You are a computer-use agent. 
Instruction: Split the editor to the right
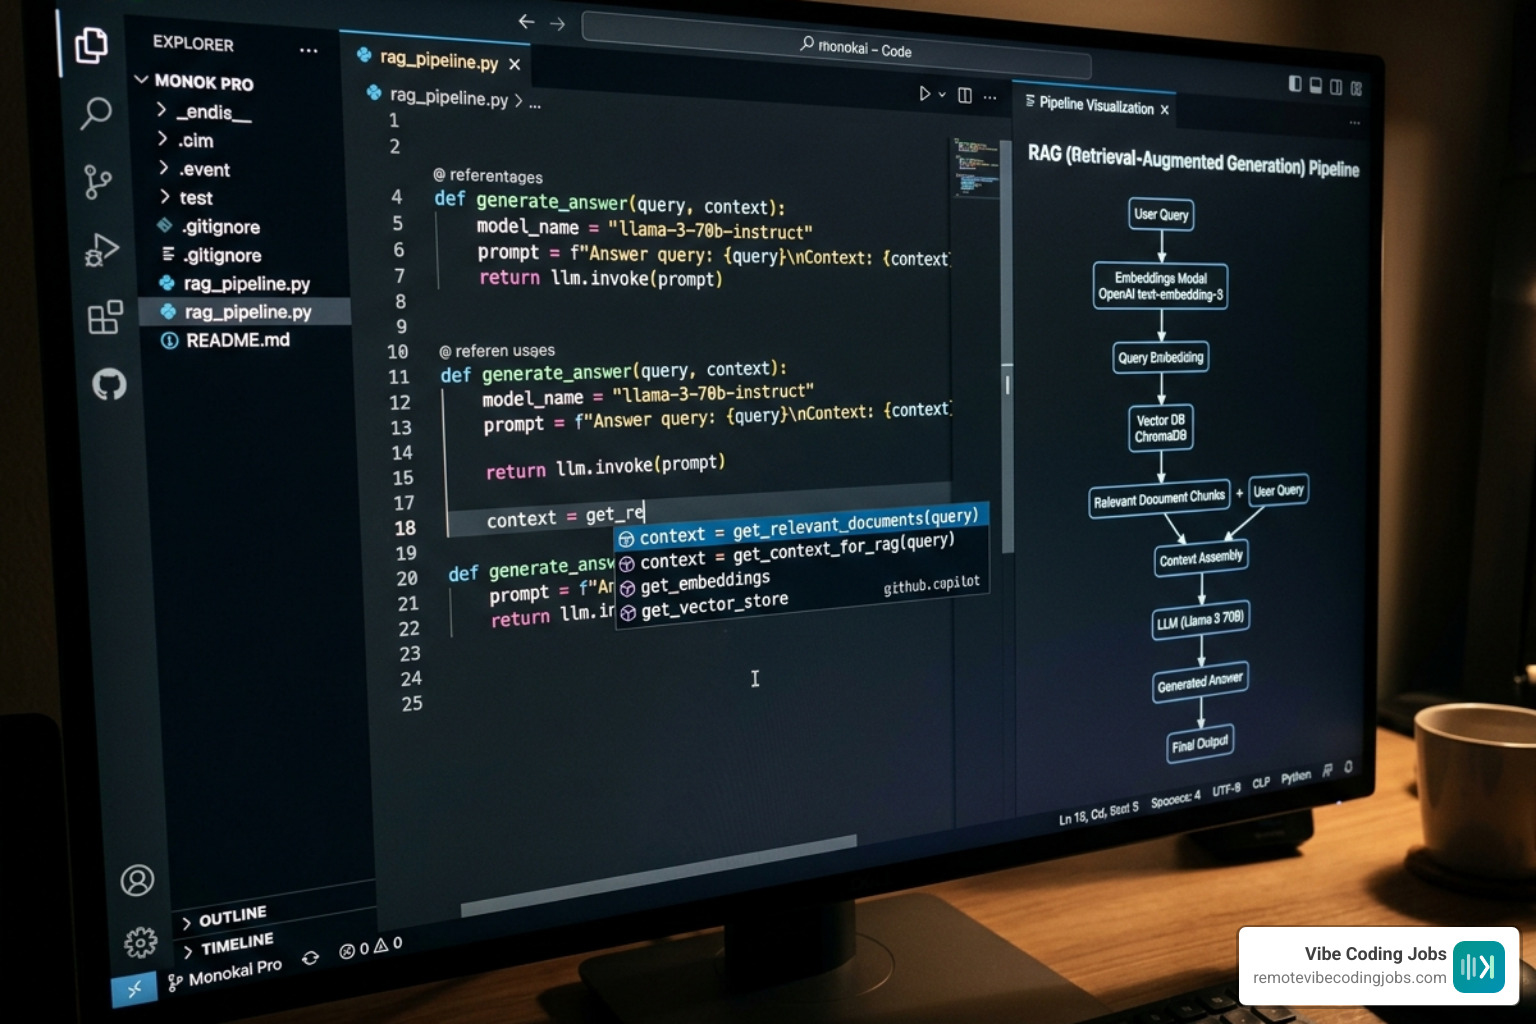(965, 95)
